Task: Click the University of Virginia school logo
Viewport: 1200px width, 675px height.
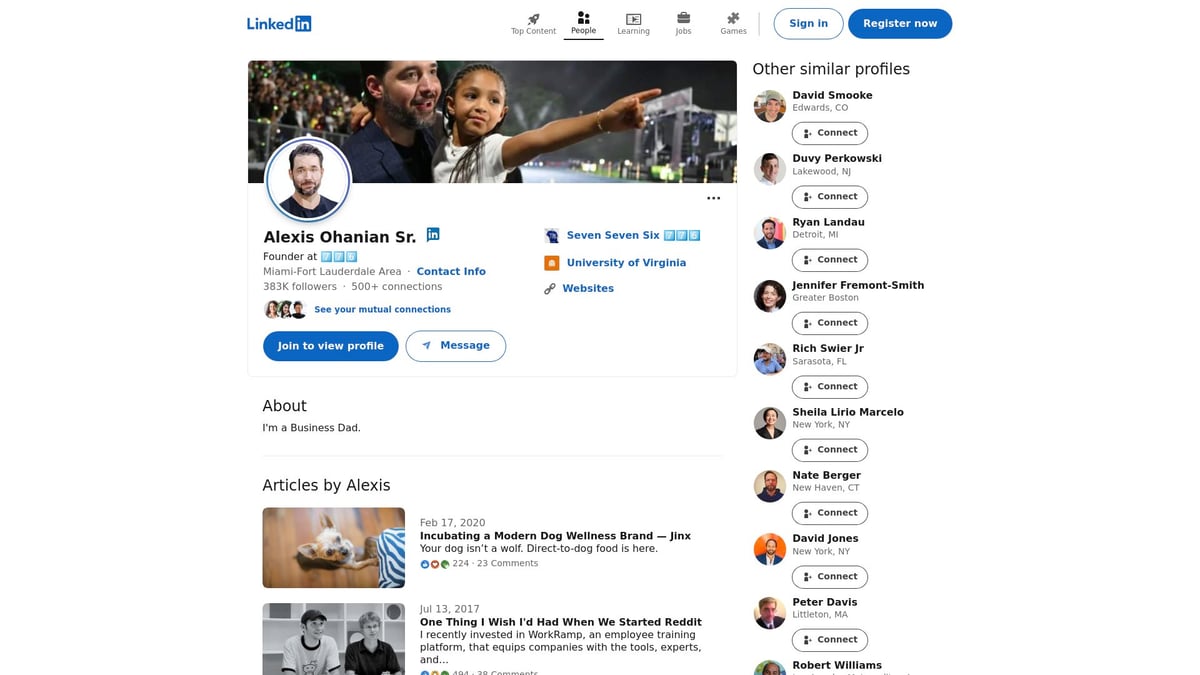Action: (552, 262)
